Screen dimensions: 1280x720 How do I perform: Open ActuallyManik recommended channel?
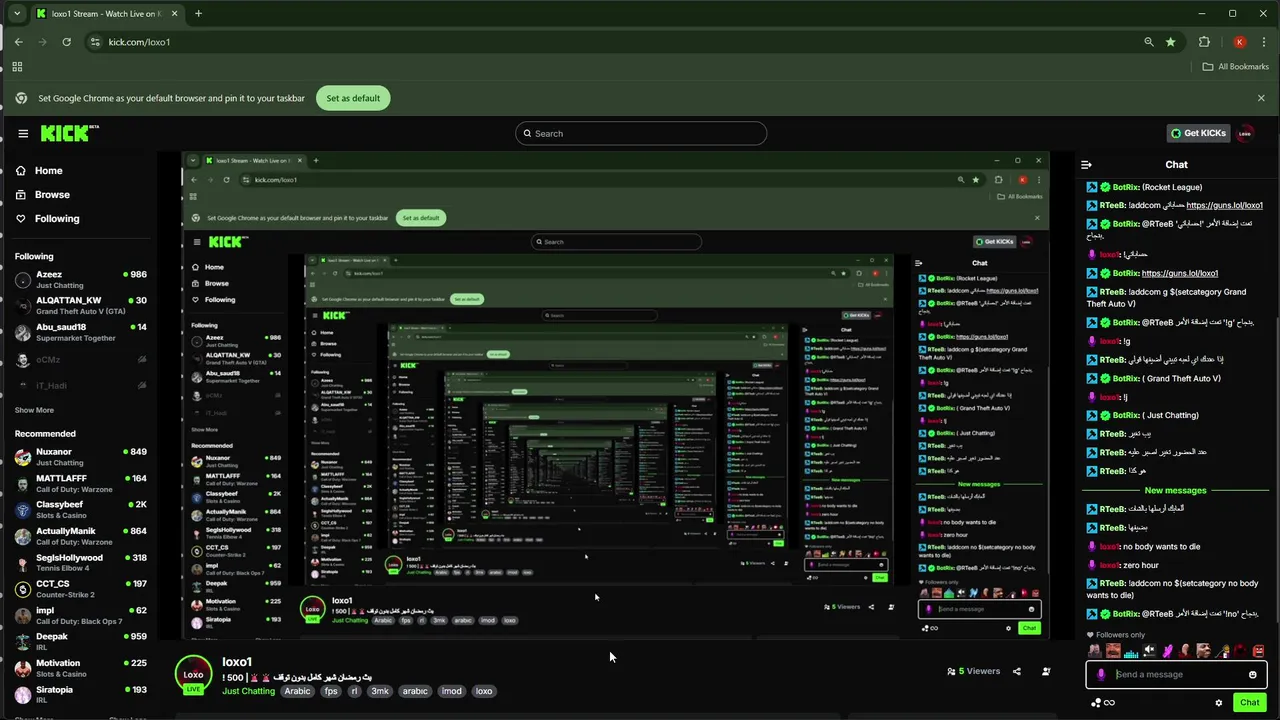point(80,536)
